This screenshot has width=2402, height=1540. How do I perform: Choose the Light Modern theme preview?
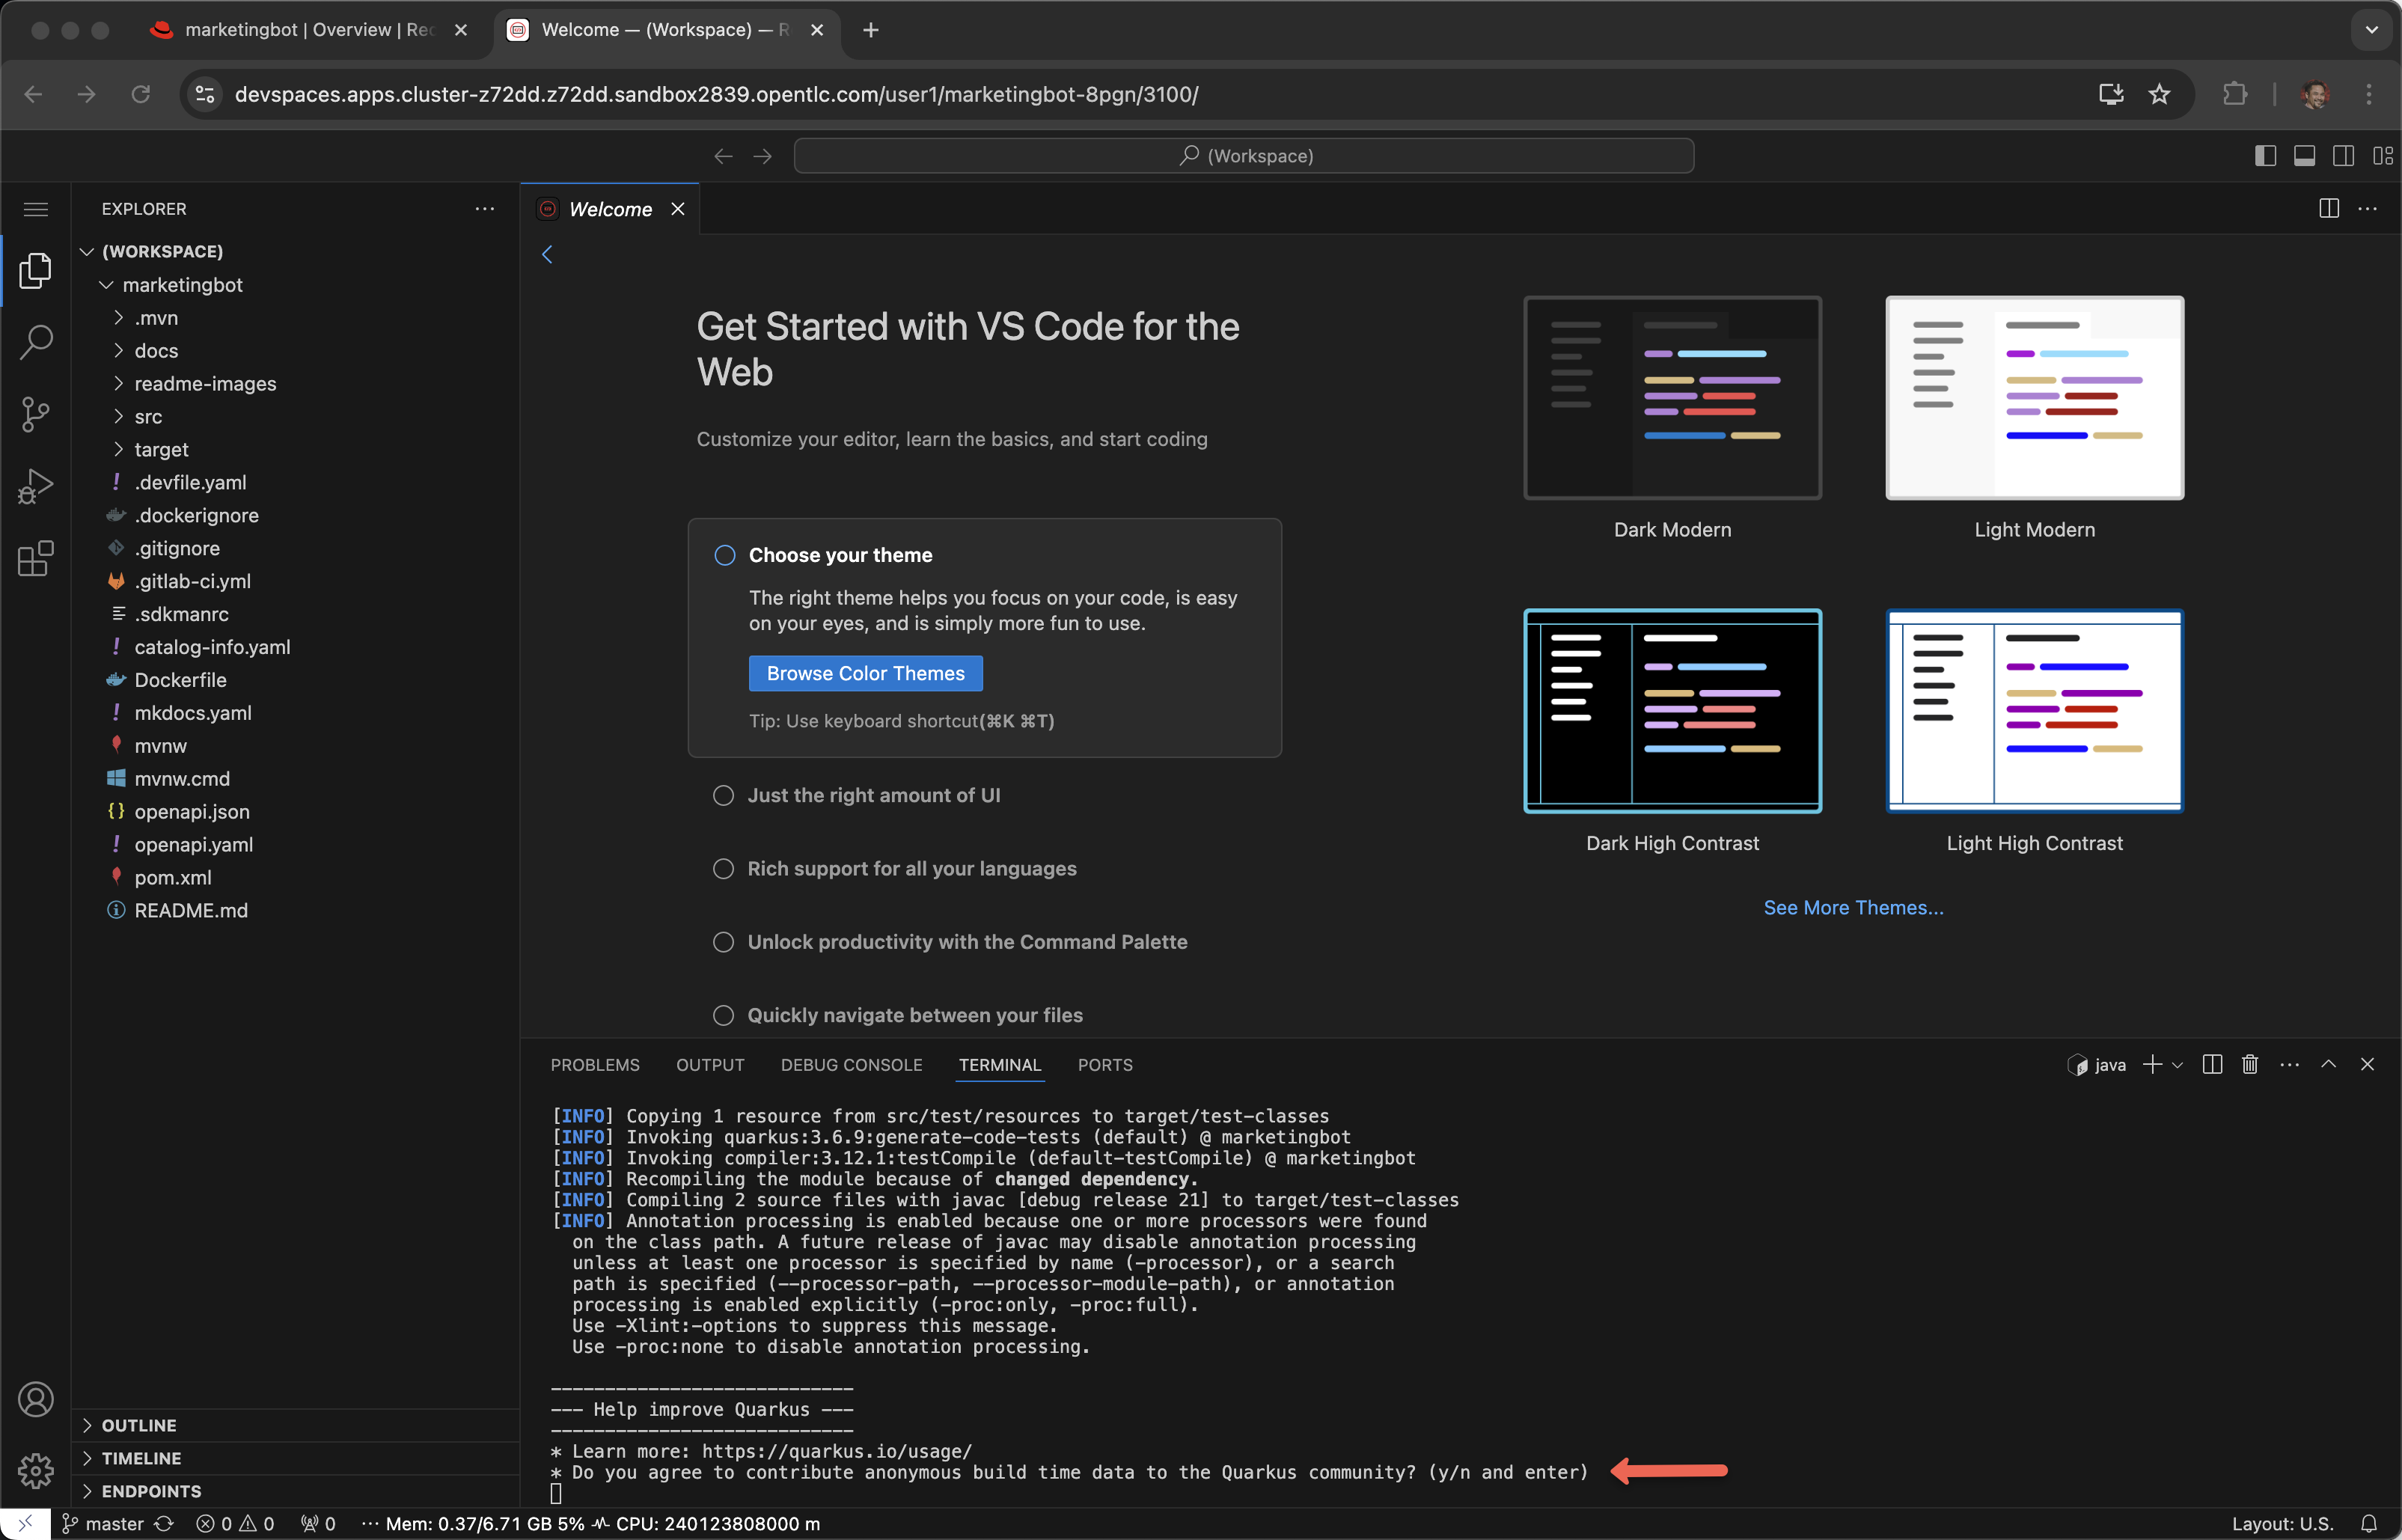2034,398
